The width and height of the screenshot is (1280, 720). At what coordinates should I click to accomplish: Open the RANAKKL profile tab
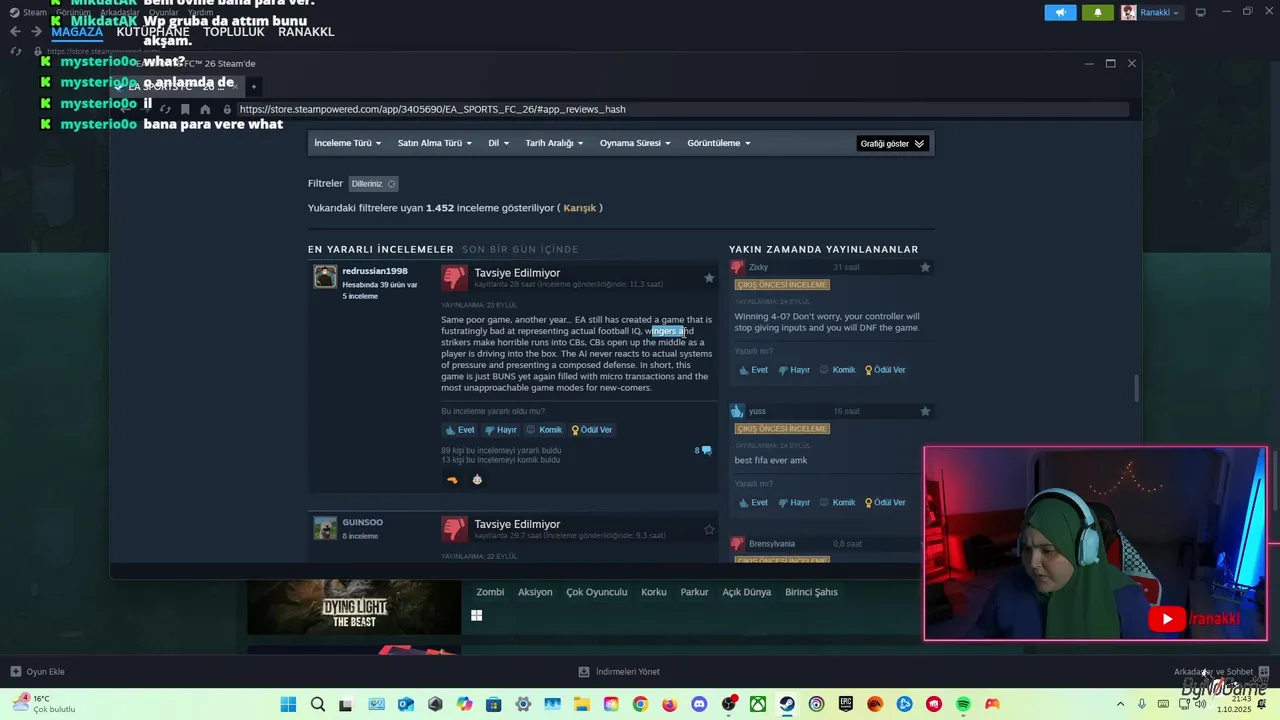(306, 32)
